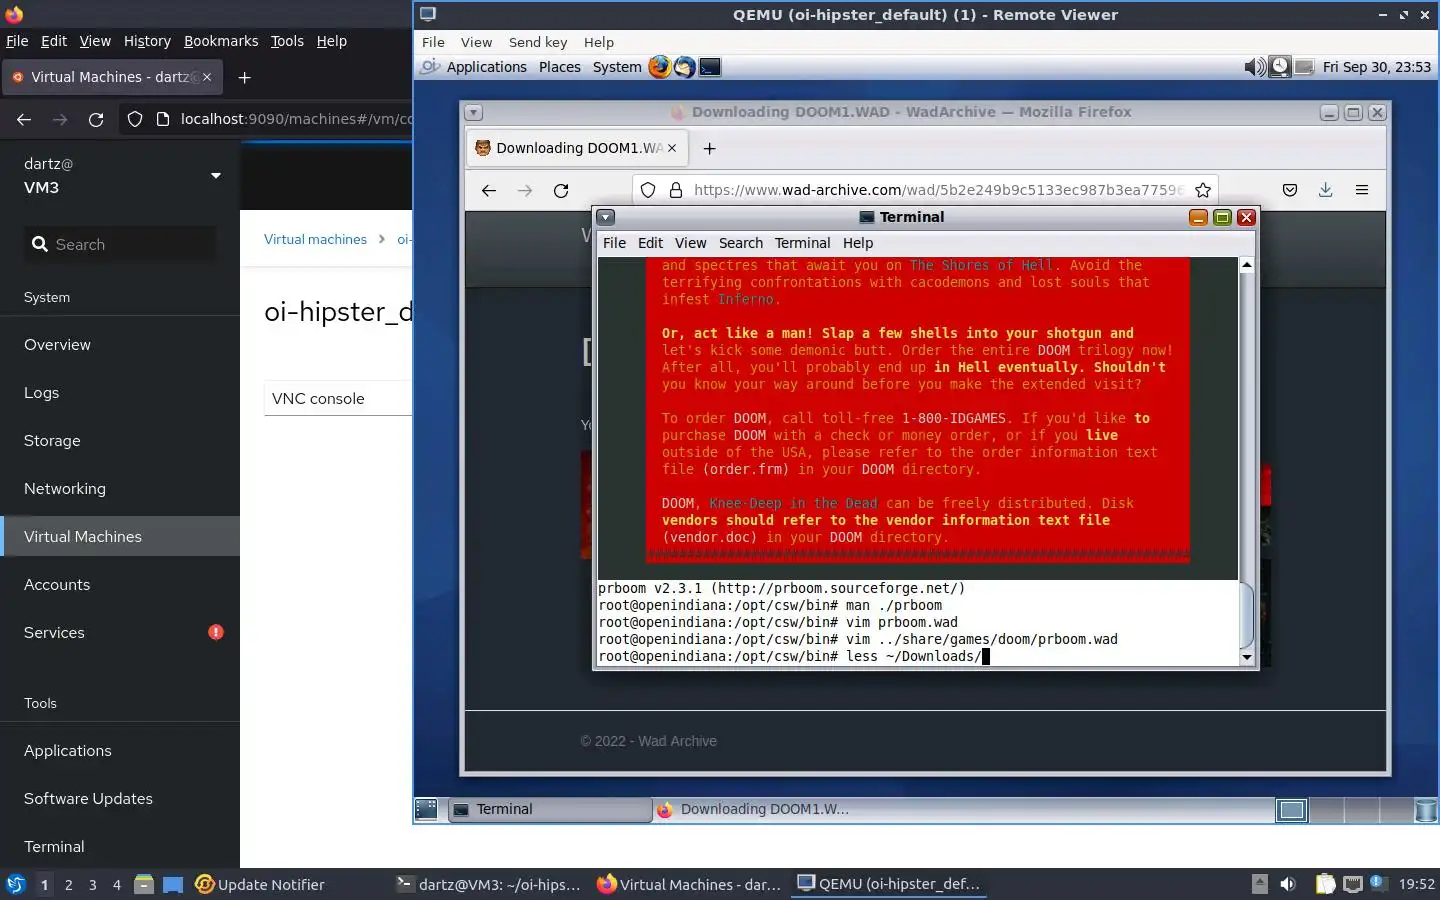Click Terminal scrollbar up arrow

pyautogui.click(x=1246, y=265)
